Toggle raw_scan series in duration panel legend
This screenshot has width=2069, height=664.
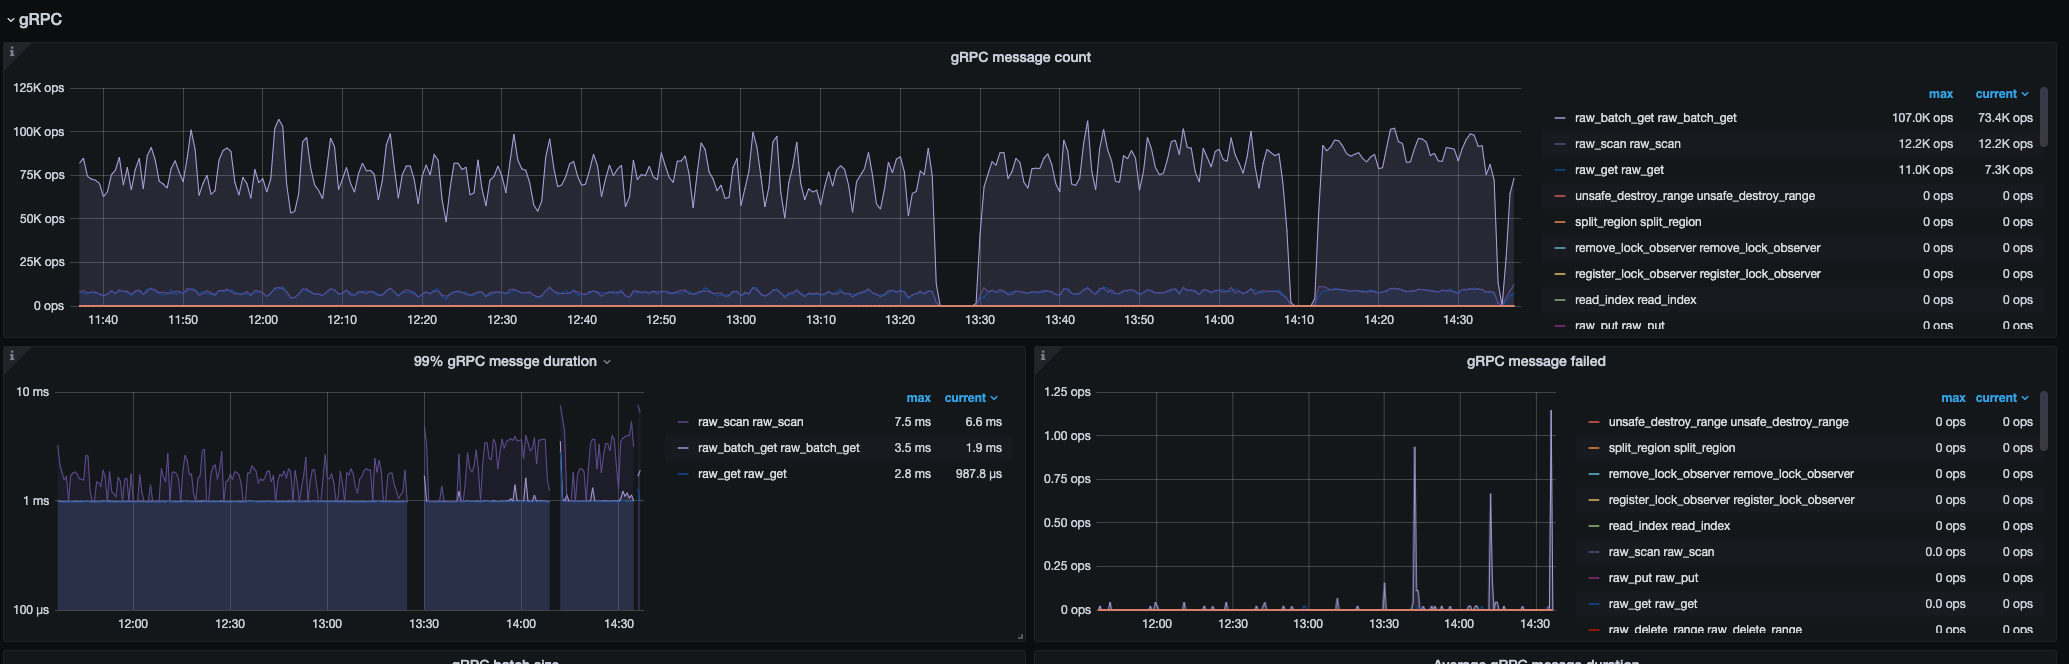pos(750,422)
